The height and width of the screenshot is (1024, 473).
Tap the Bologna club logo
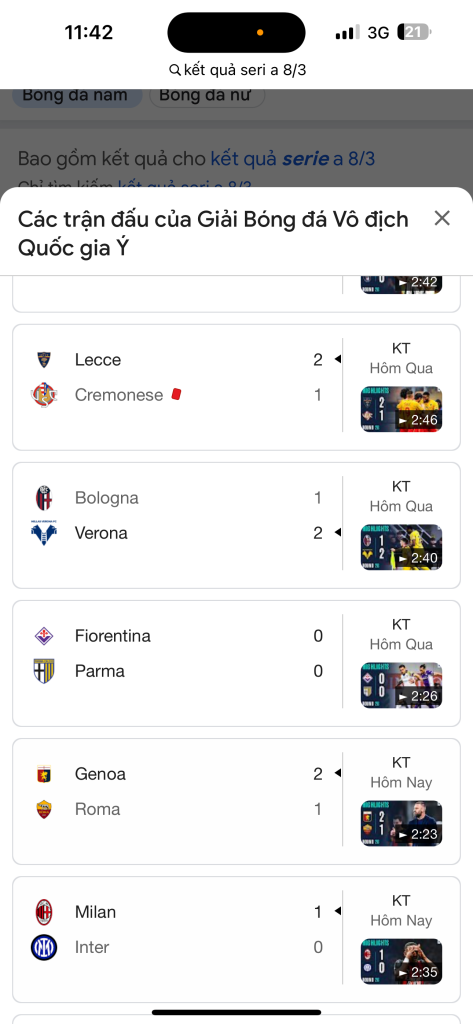44,498
